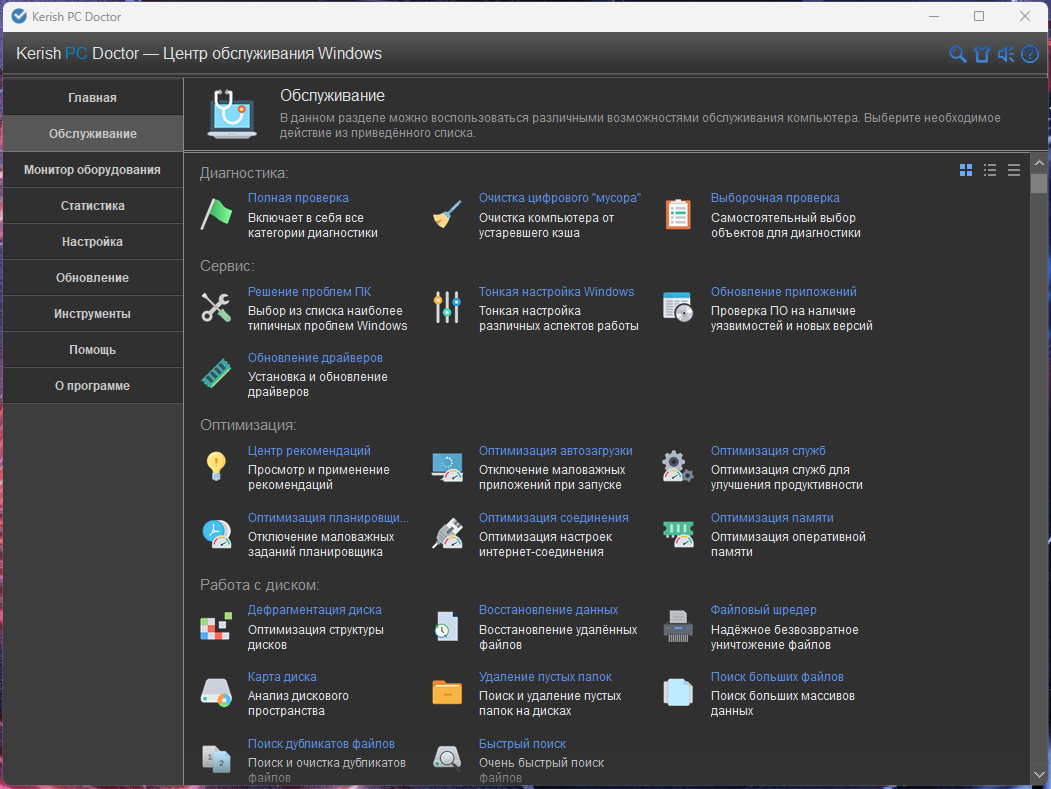This screenshot has height=789, width=1051.
Task: Click the clock icon for scheduler optimization
Action: 216,534
